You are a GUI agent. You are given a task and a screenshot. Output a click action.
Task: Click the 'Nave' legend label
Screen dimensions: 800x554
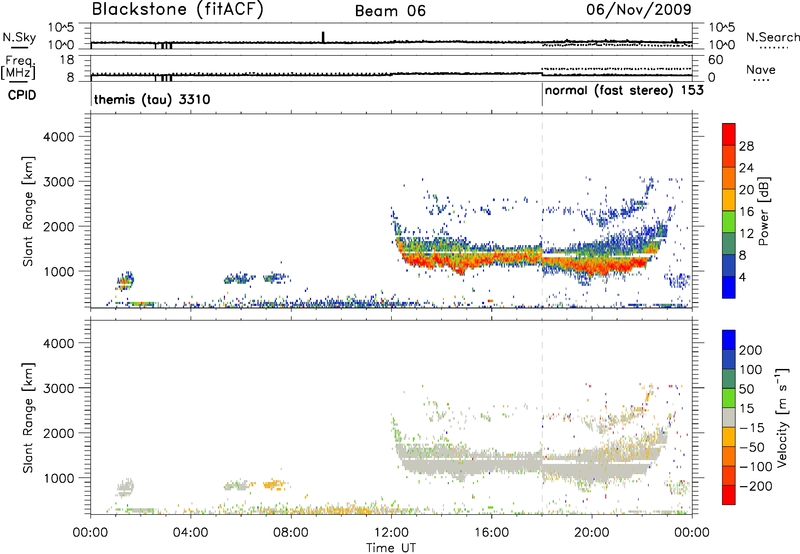pyautogui.click(x=761, y=70)
